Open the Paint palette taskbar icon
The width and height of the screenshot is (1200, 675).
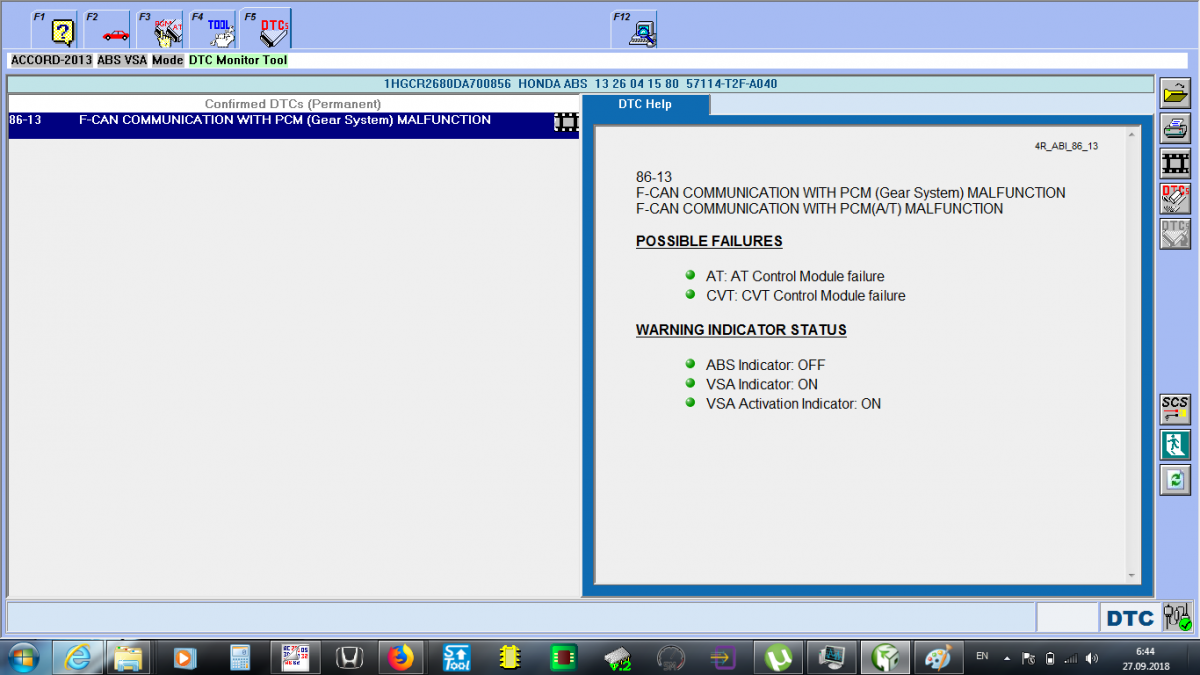(x=939, y=657)
